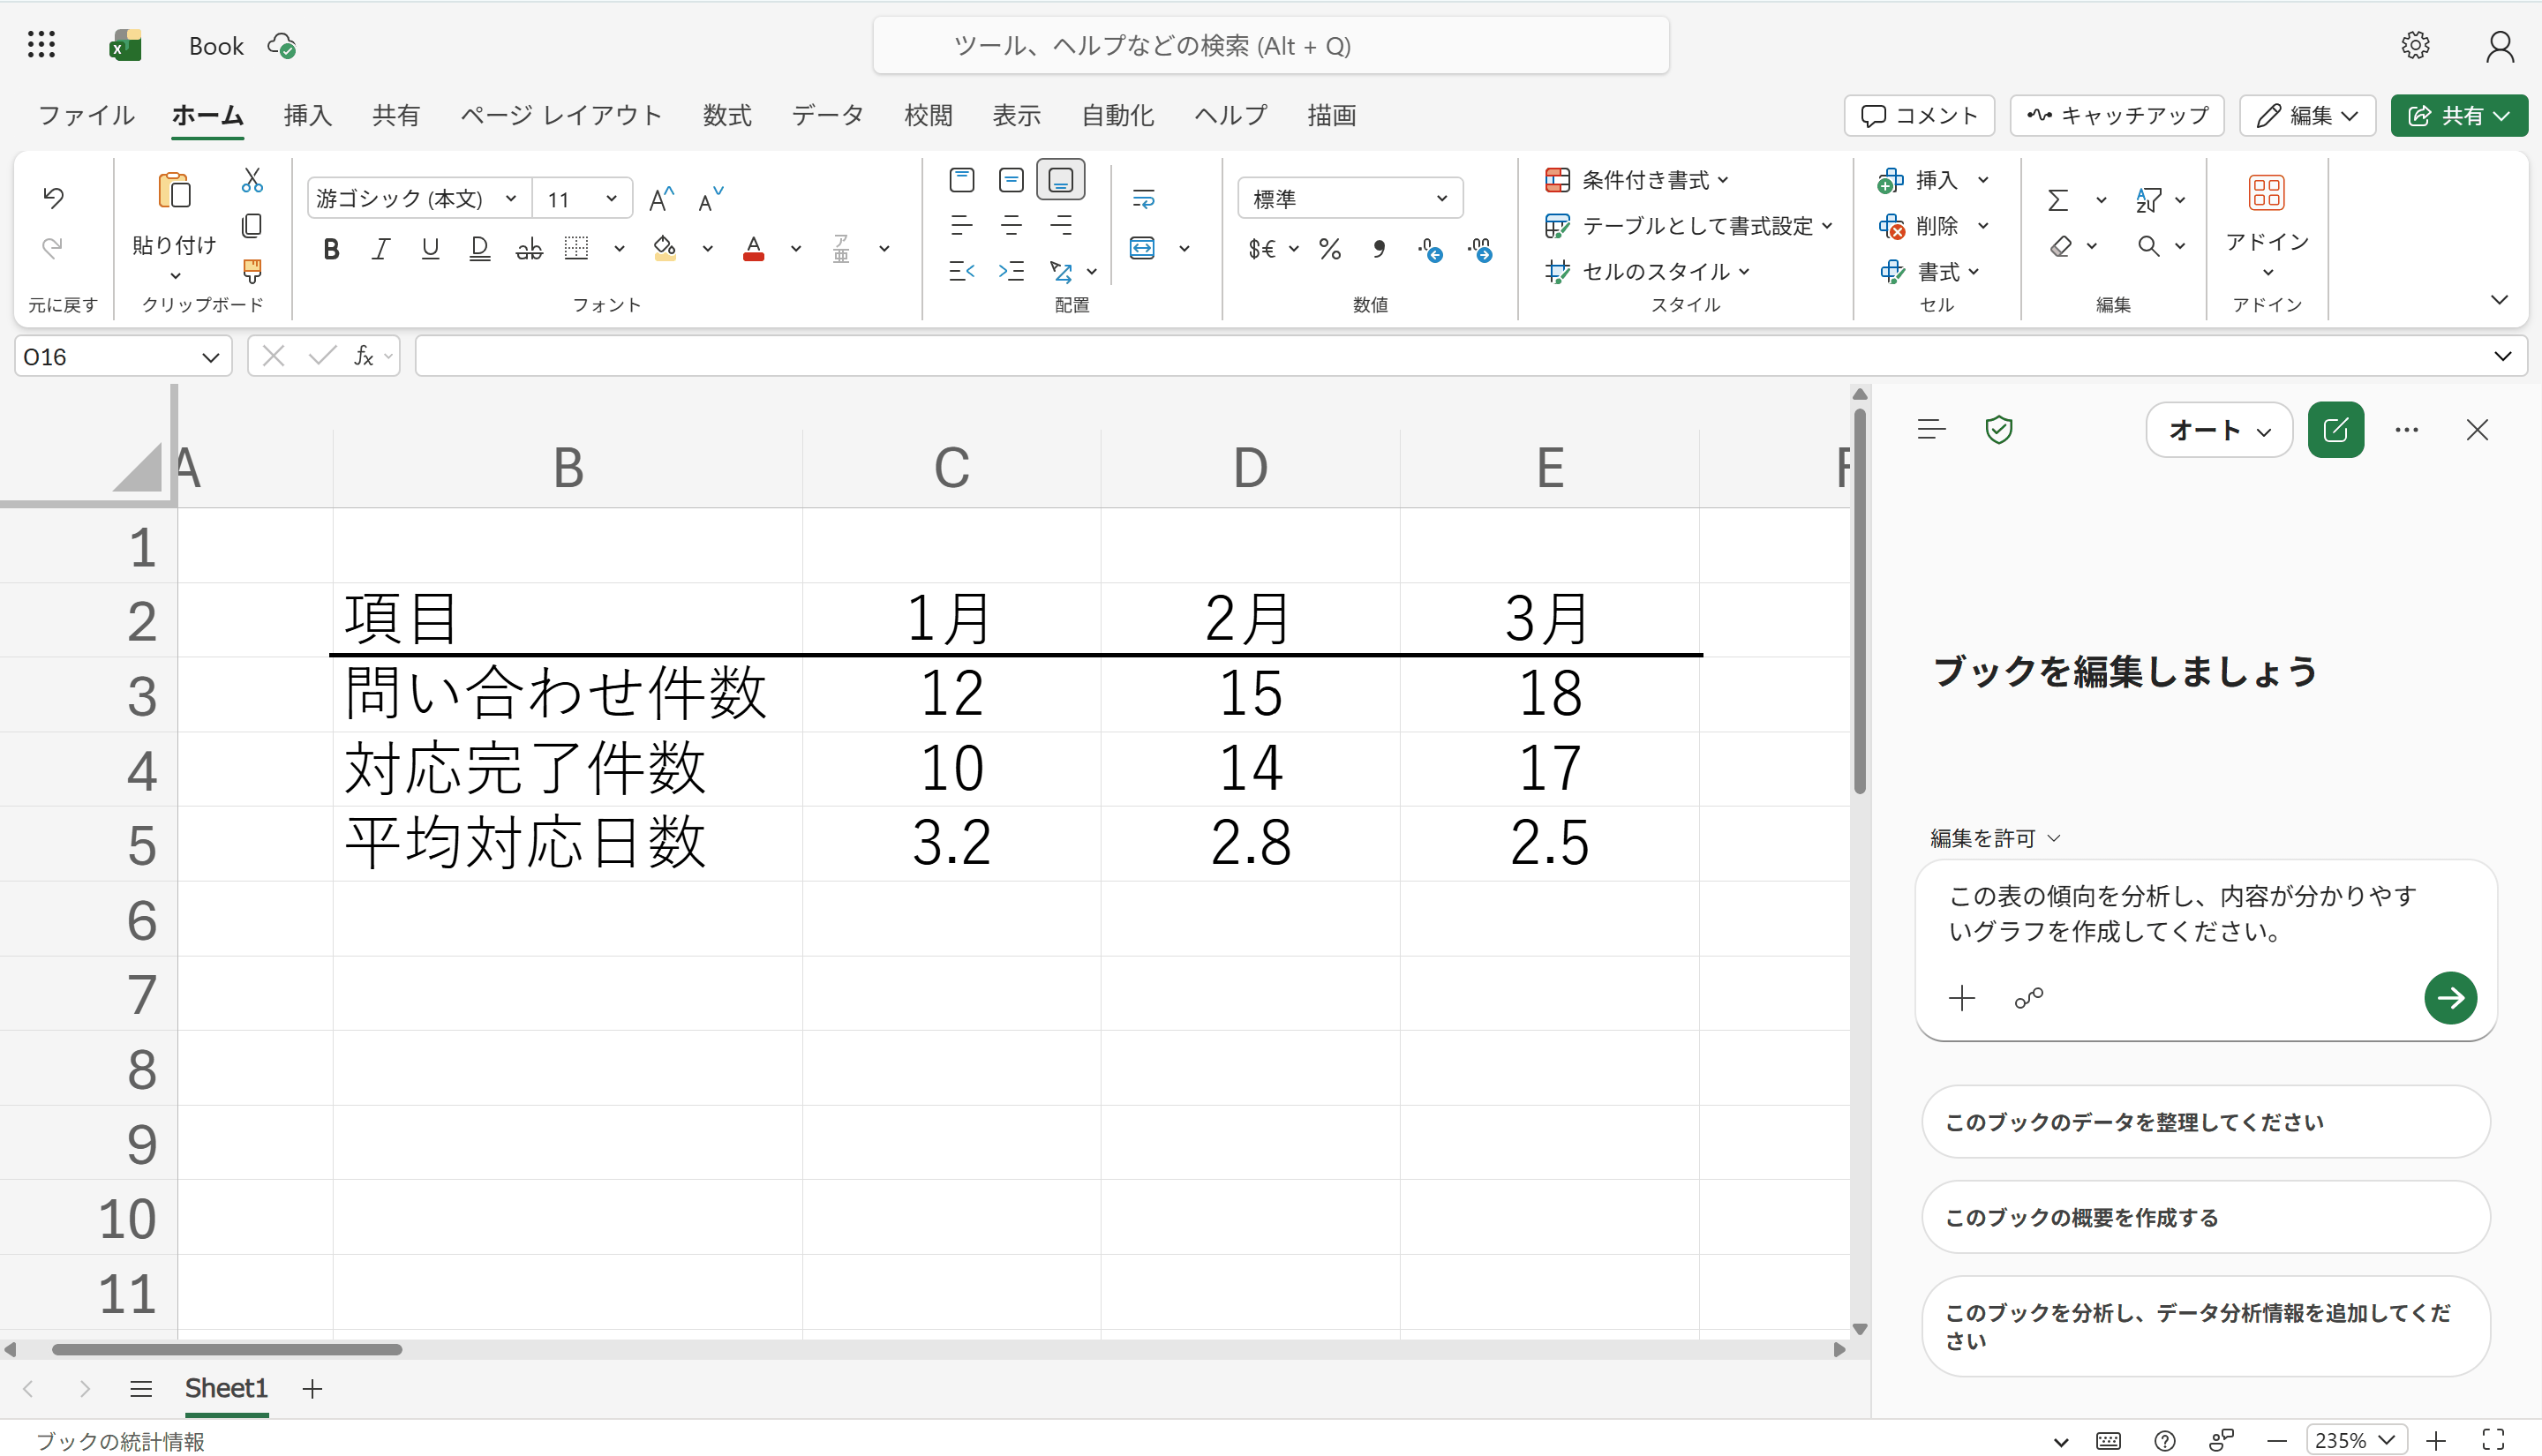The image size is (2542, 1456).
Task: Toggle center horizontal alignment
Action: 1011,225
